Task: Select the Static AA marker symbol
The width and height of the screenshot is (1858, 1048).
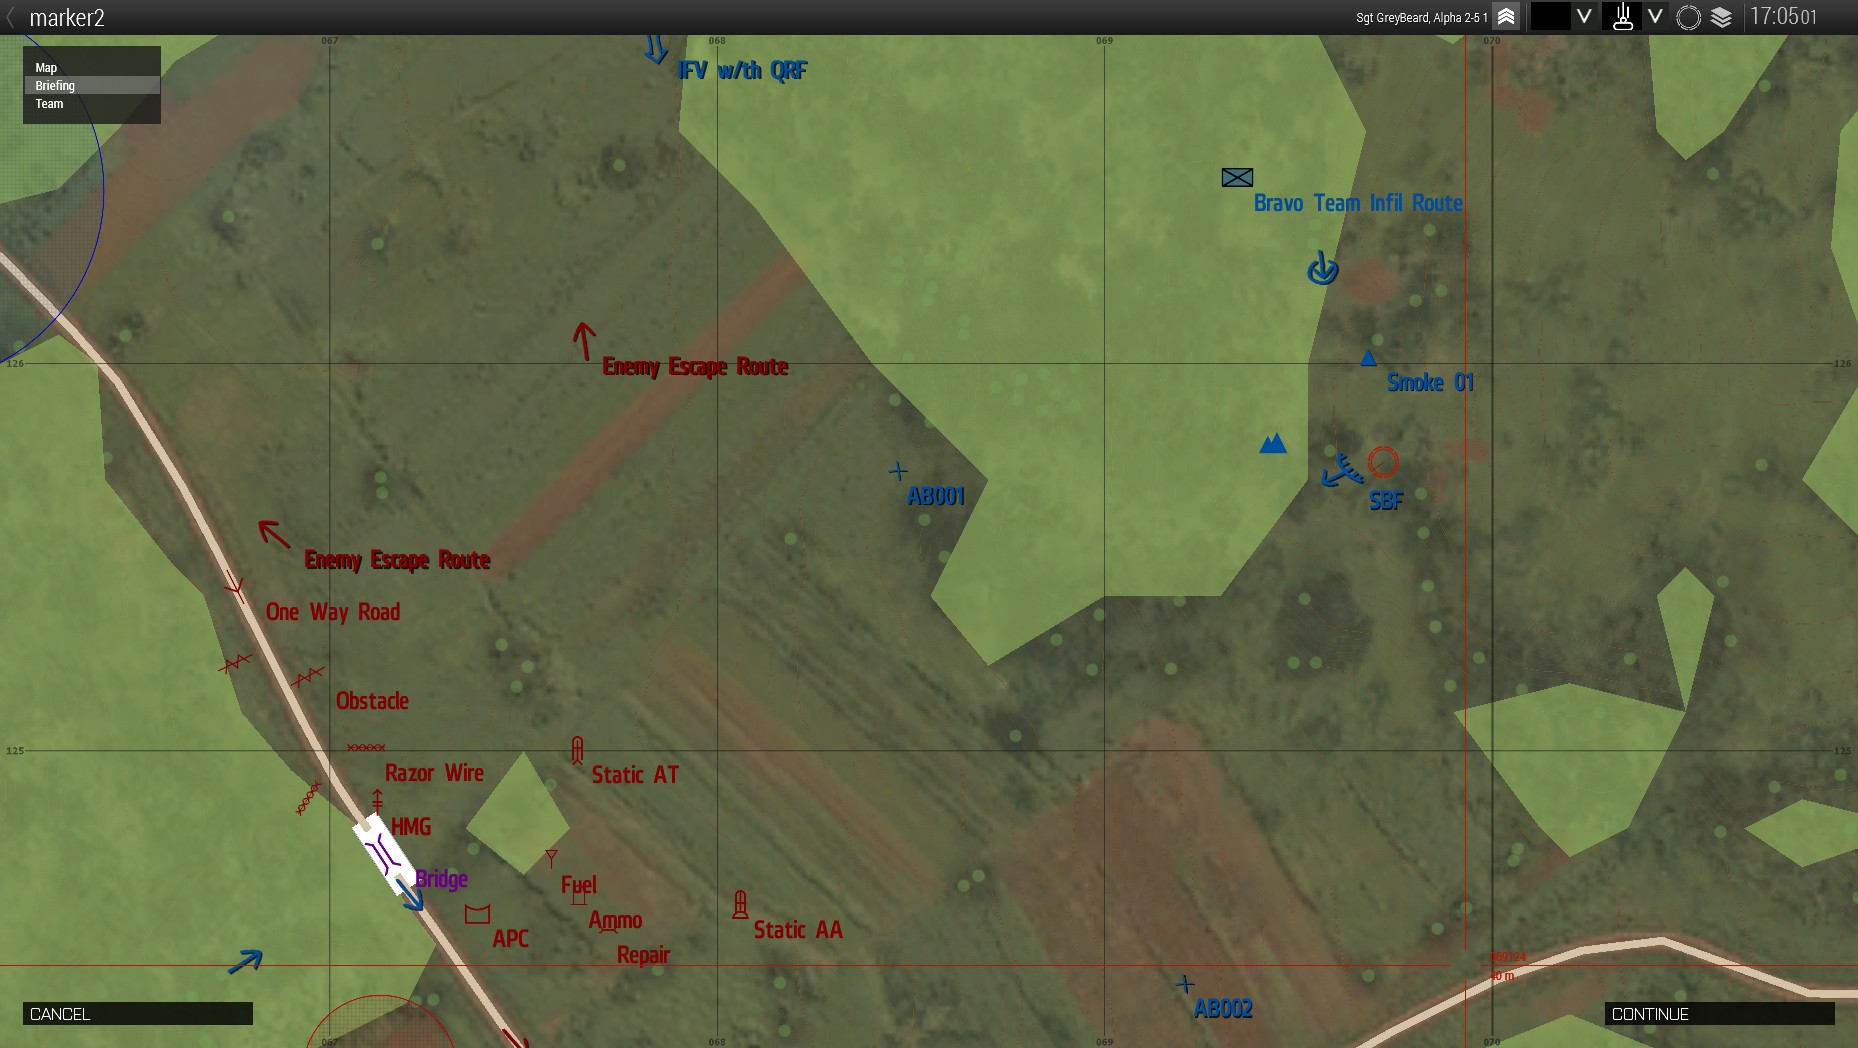Action: coord(740,905)
